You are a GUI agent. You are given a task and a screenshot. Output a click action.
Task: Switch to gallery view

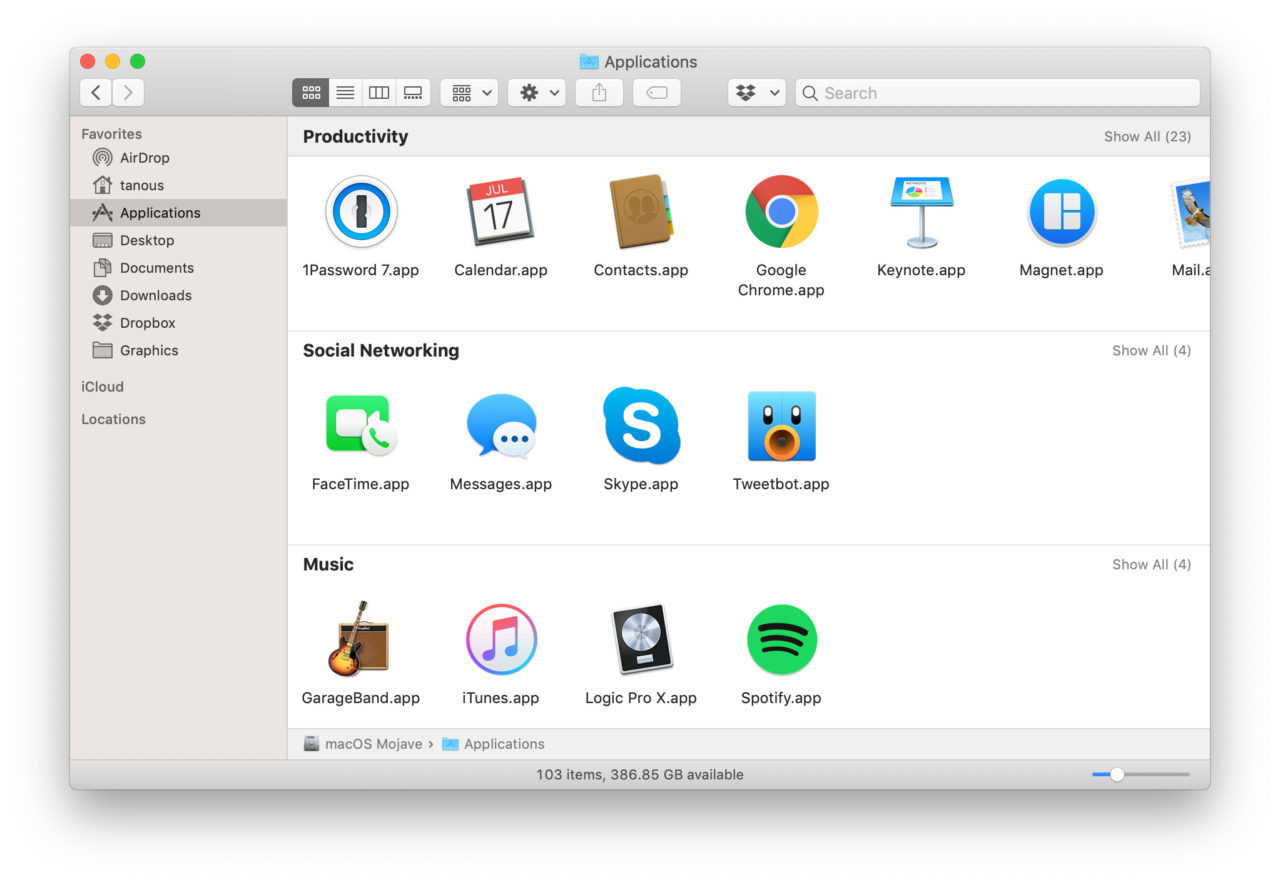click(413, 93)
